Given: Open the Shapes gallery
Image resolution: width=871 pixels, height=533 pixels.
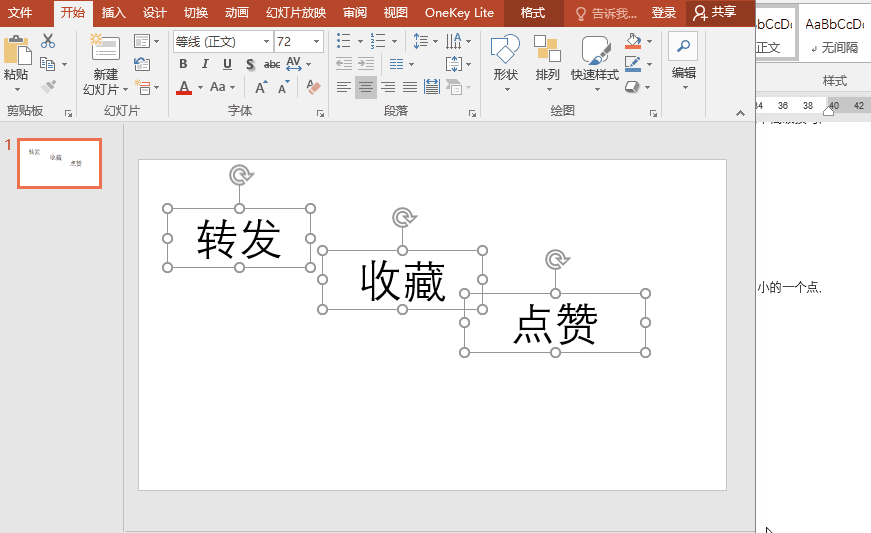Looking at the screenshot, I should click(505, 64).
